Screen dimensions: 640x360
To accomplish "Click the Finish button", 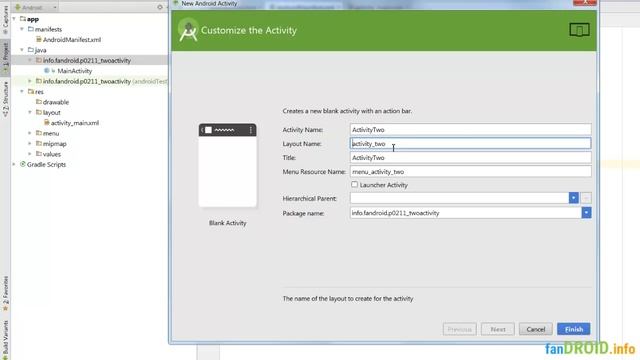I will click(573, 329).
